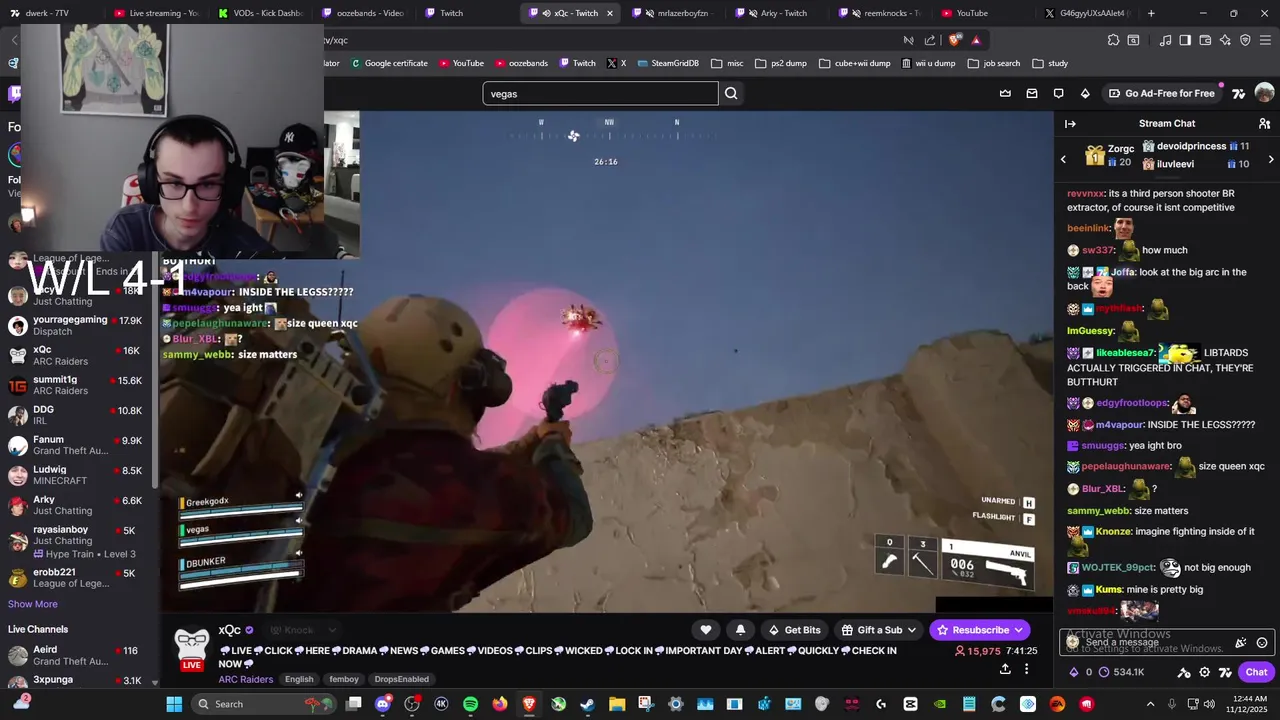Toggle the browser sidebar panel
This screenshot has height=720, width=1280.
click(x=1185, y=40)
